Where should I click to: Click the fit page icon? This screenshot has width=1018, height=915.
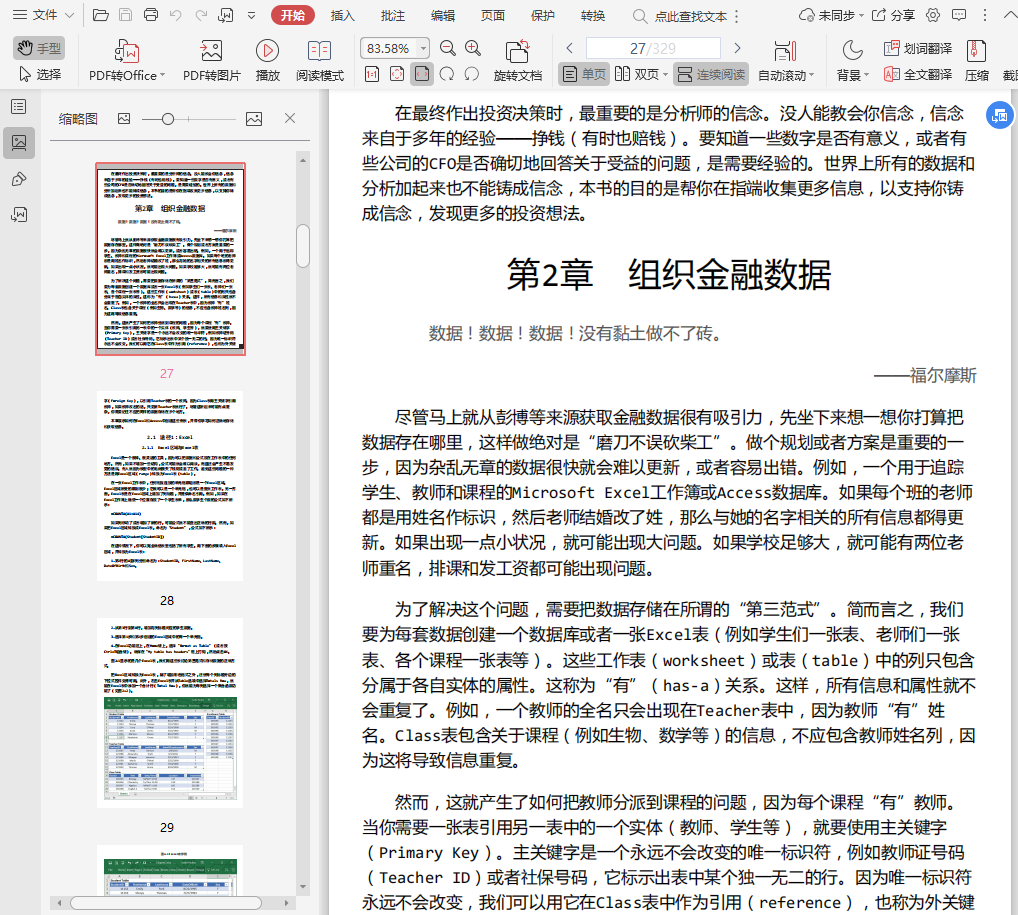pos(397,74)
